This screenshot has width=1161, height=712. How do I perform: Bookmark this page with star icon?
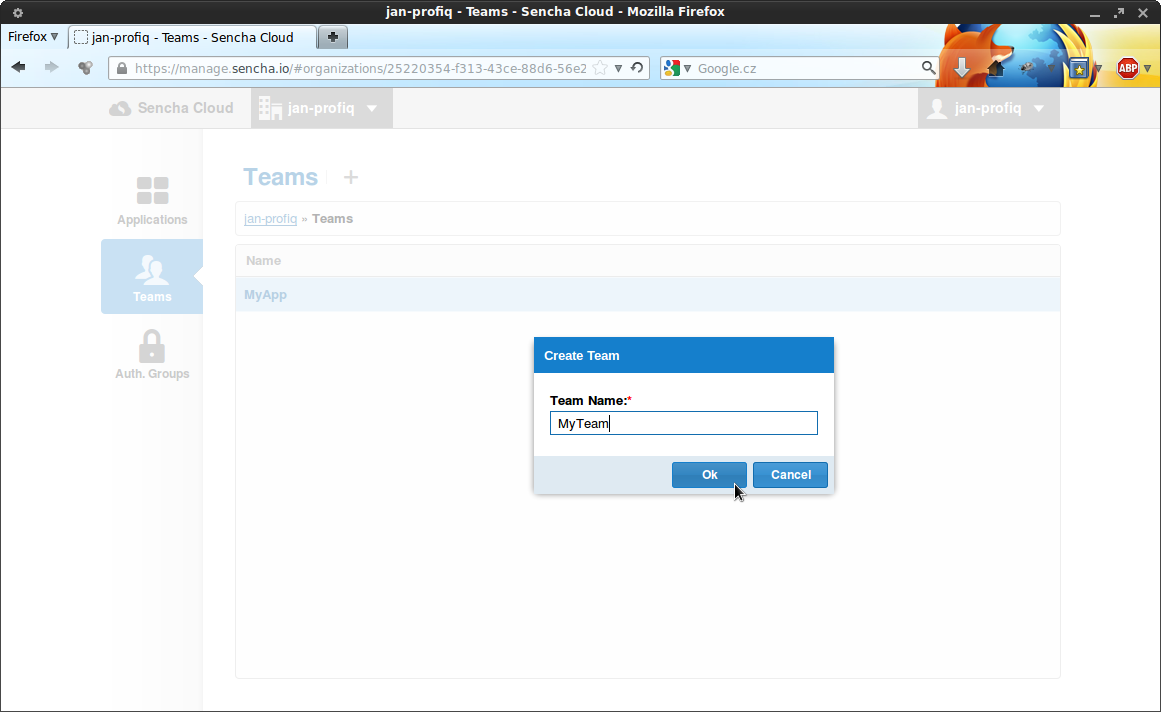point(600,68)
